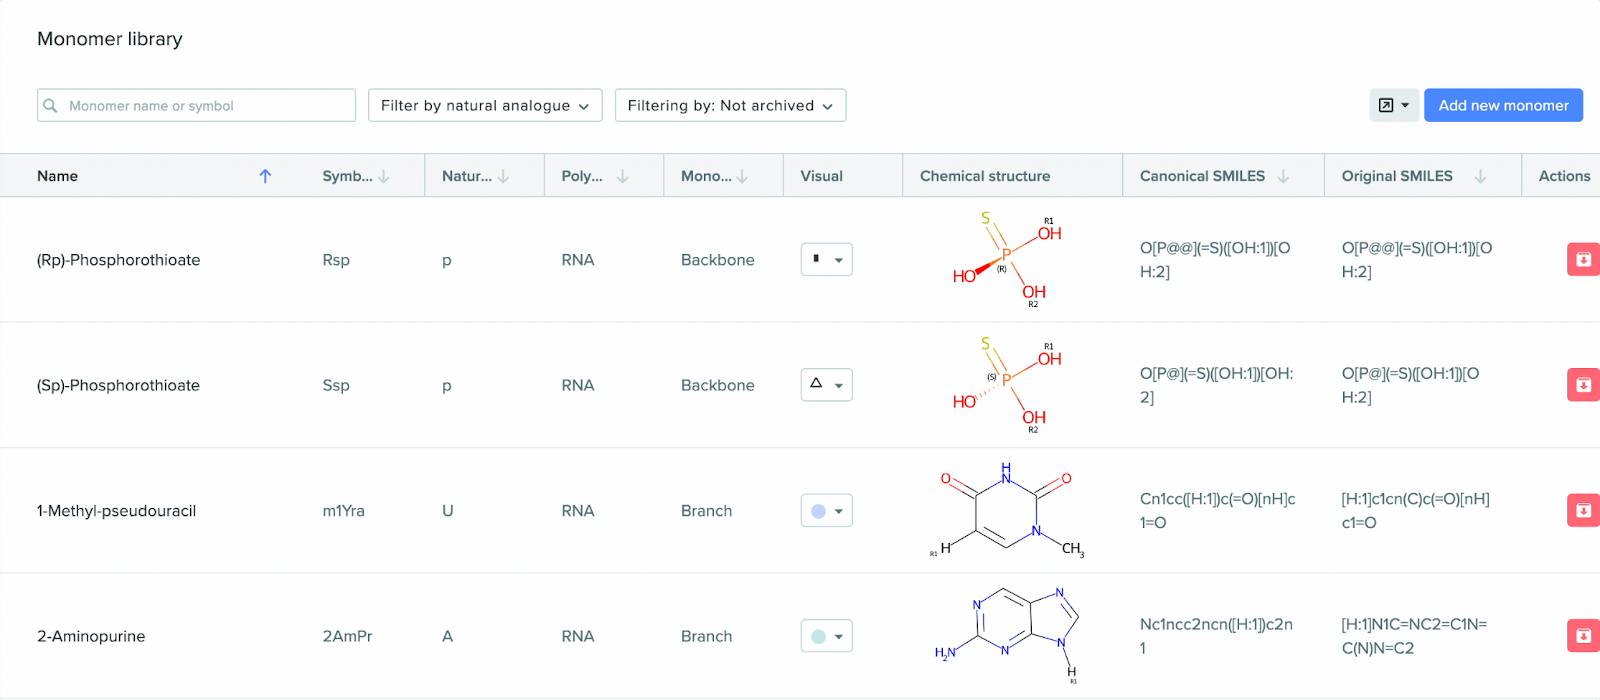Open visual shape dropdown for Rsp
Image resolution: width=1600 pixels, height=700 pixels.
click(827, 260)
